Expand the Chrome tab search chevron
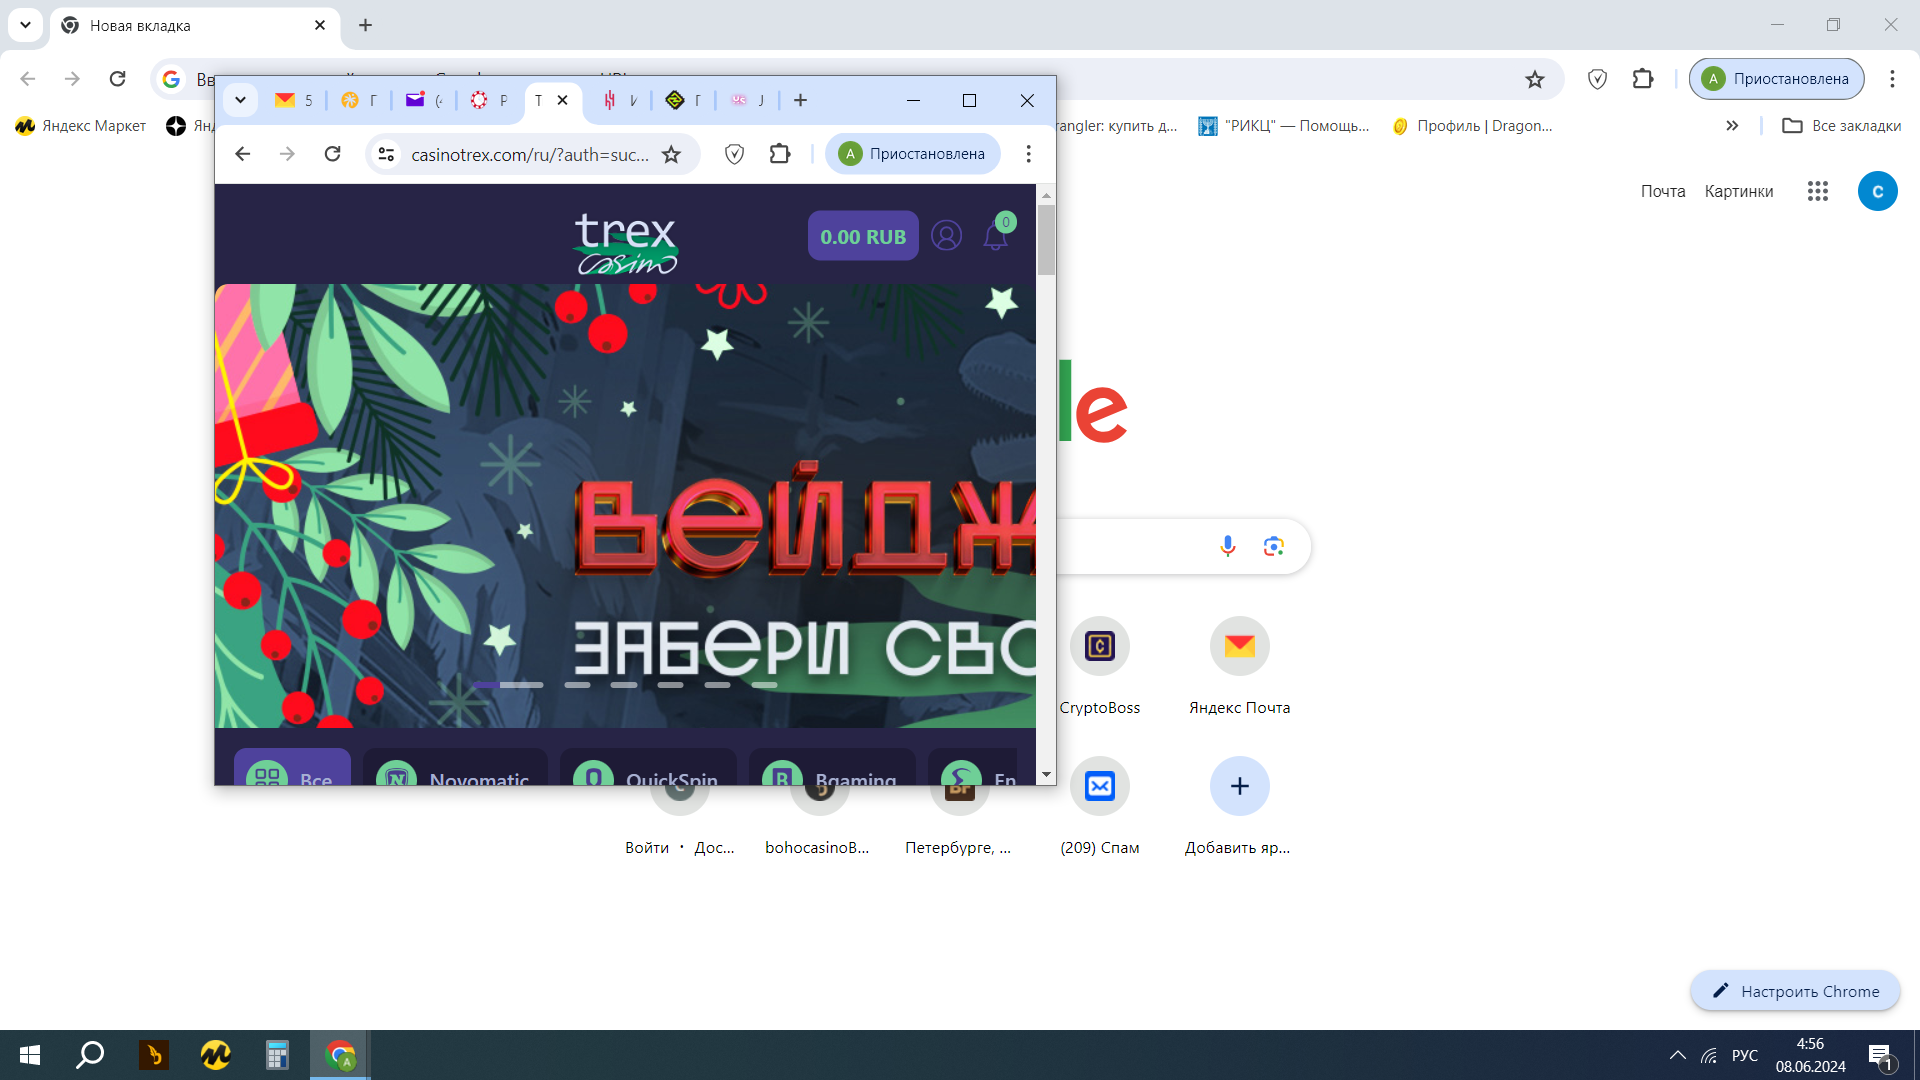Viewport: 1920px width, 1080px height. click(241, 100)
